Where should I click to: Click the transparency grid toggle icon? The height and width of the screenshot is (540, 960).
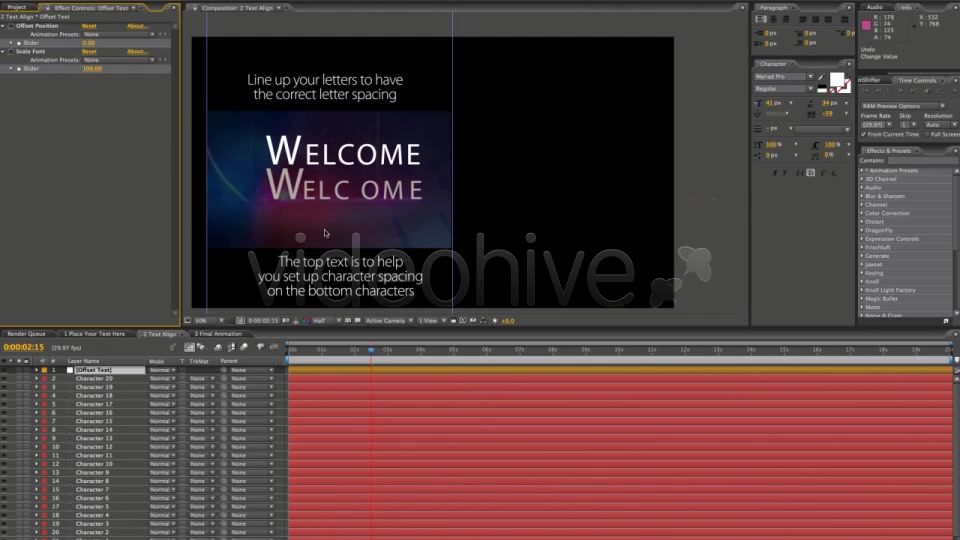pyautogui.click(x=358, y=321)
